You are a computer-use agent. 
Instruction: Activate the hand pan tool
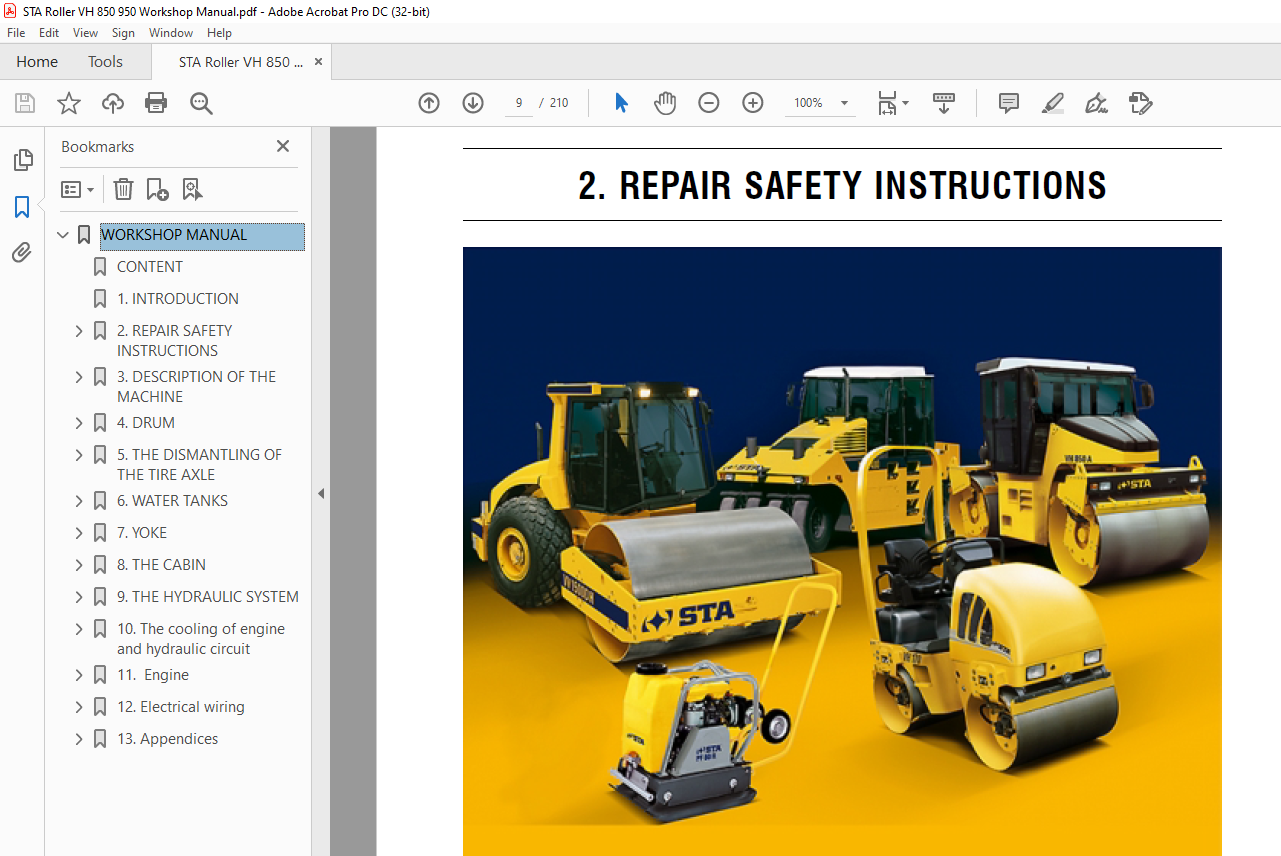pyautogui.click(x=665, y=103)
